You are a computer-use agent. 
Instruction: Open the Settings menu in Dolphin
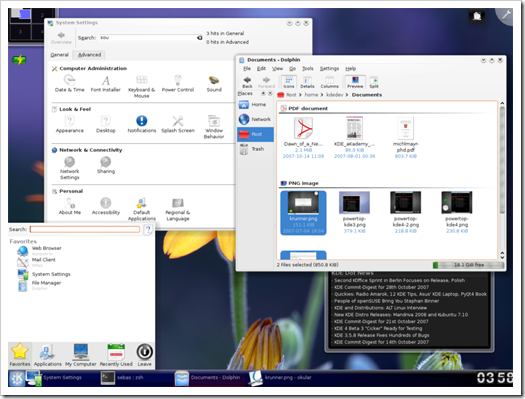[329, 68]
